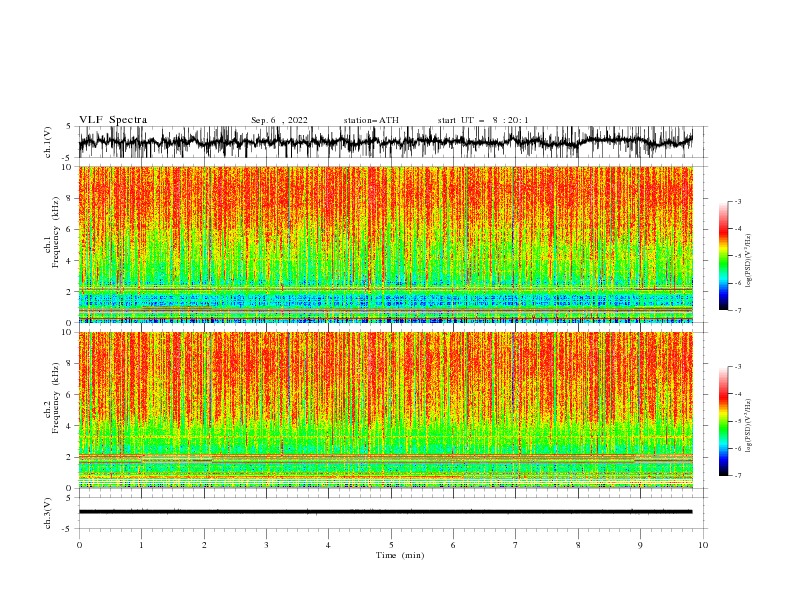Image resolution: width=792 pixels, height=612 pixels.
Task: Click the ch.1 spectrogram panel
Action: pos(386,244)
